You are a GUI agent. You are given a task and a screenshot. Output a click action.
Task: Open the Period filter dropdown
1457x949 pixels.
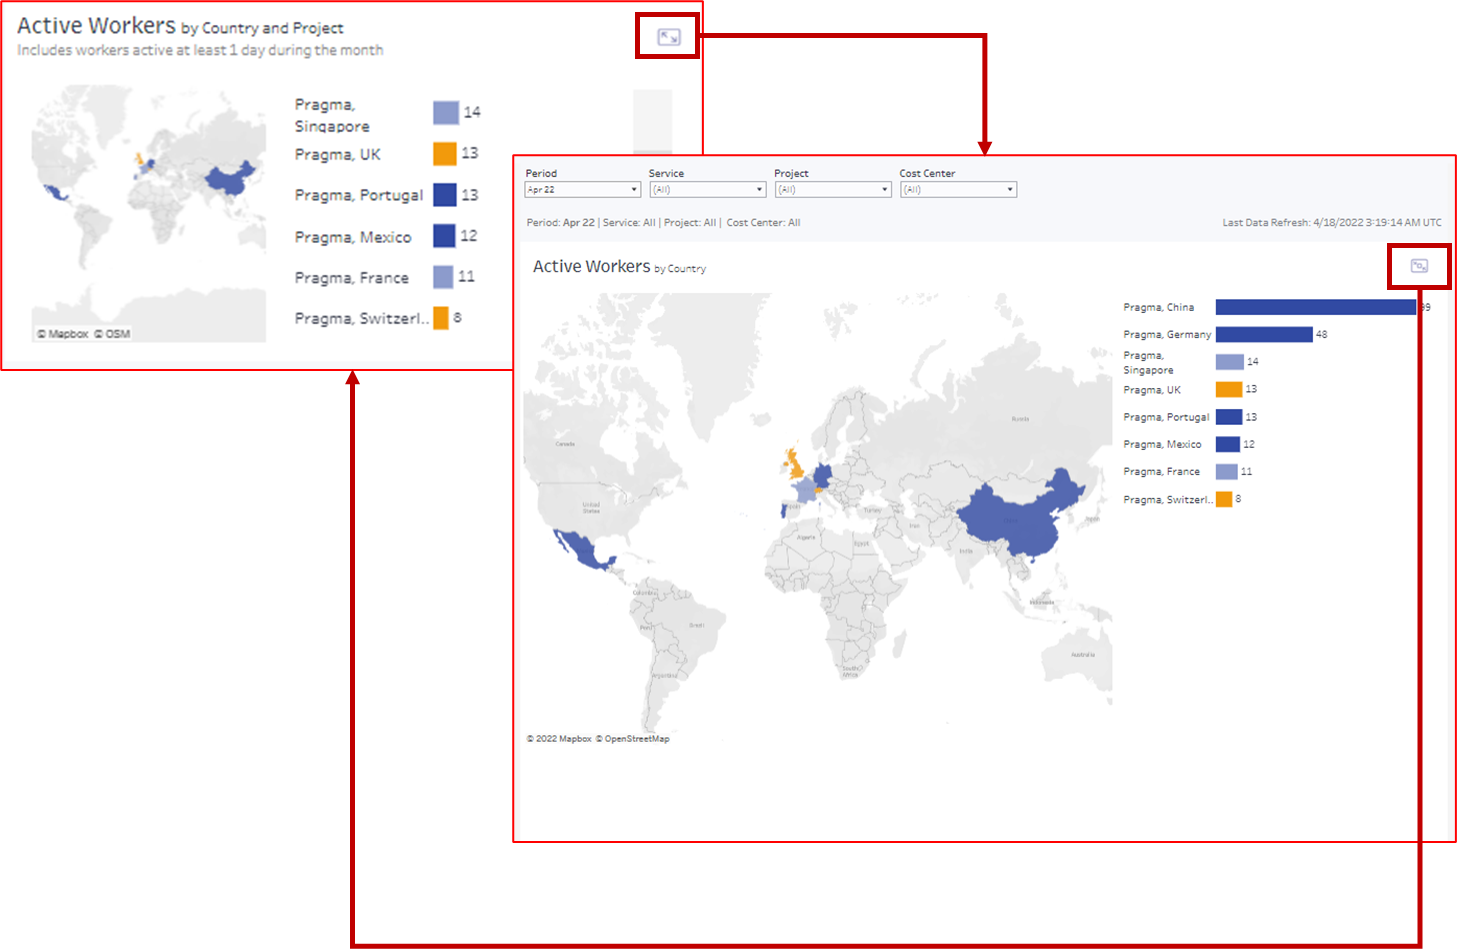pyautogui.click(x=635, y=189)
